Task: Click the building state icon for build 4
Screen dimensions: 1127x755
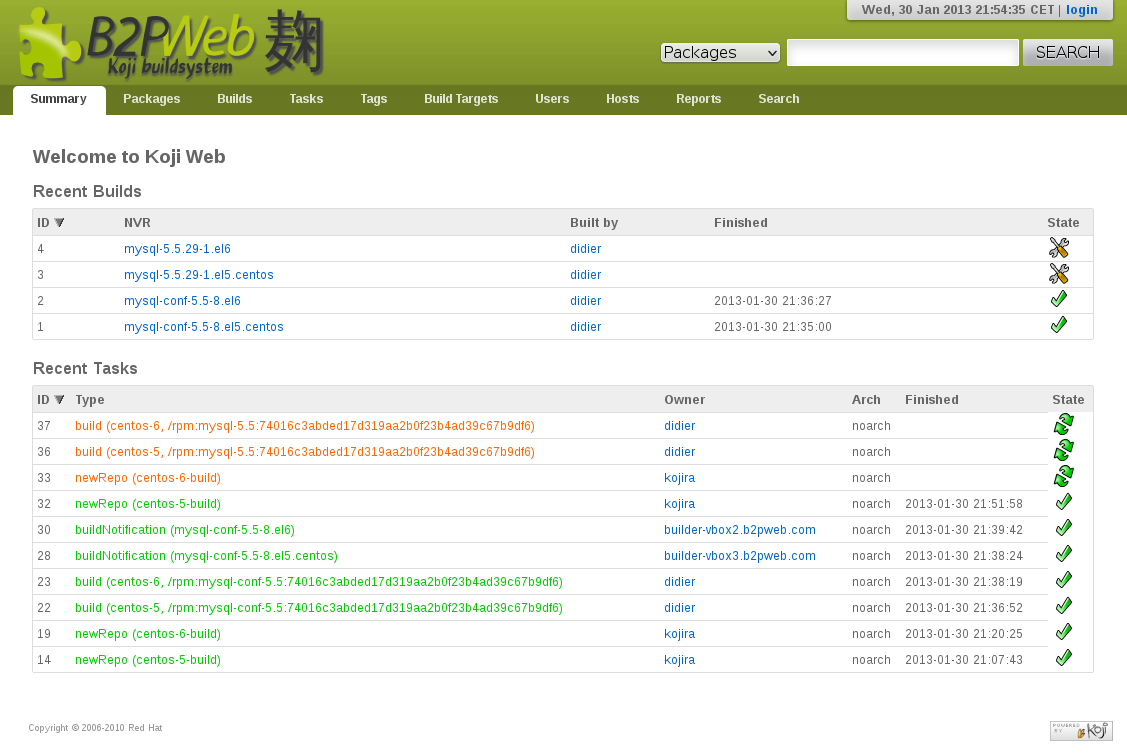Action: pos(1059,248)
